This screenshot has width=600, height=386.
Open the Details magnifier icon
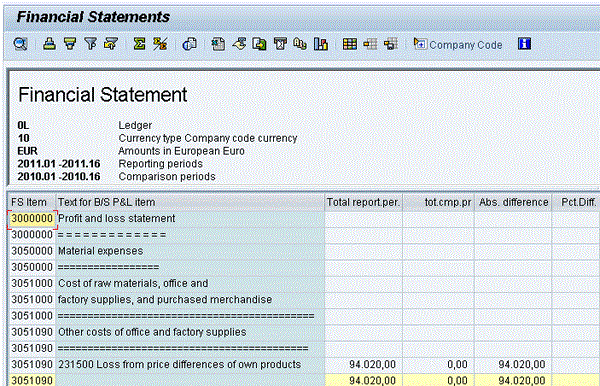20,44
